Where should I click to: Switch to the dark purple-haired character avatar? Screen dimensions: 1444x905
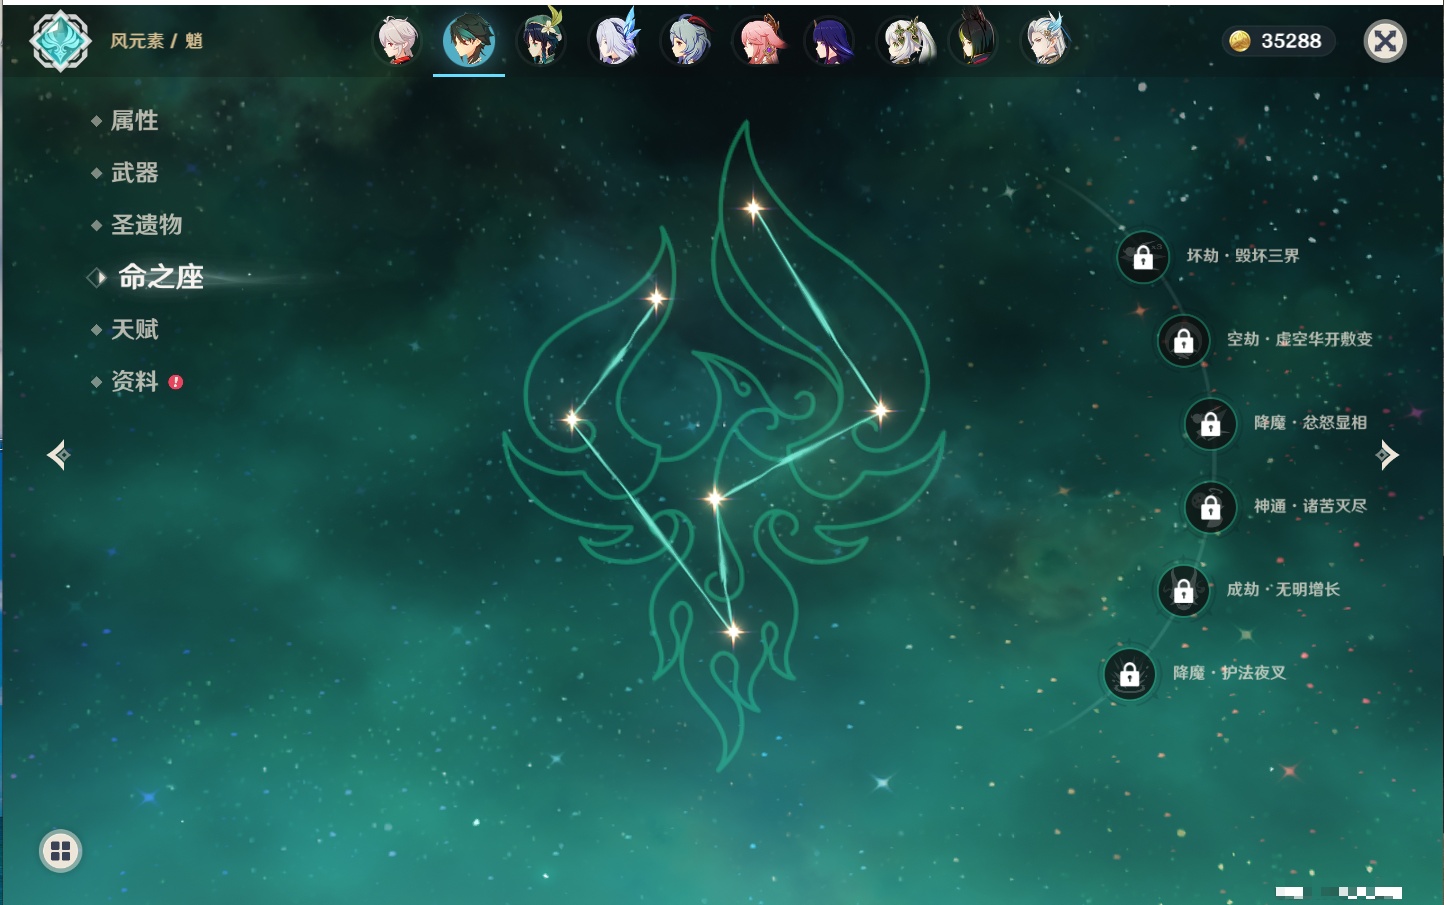(x=830, y=41)
